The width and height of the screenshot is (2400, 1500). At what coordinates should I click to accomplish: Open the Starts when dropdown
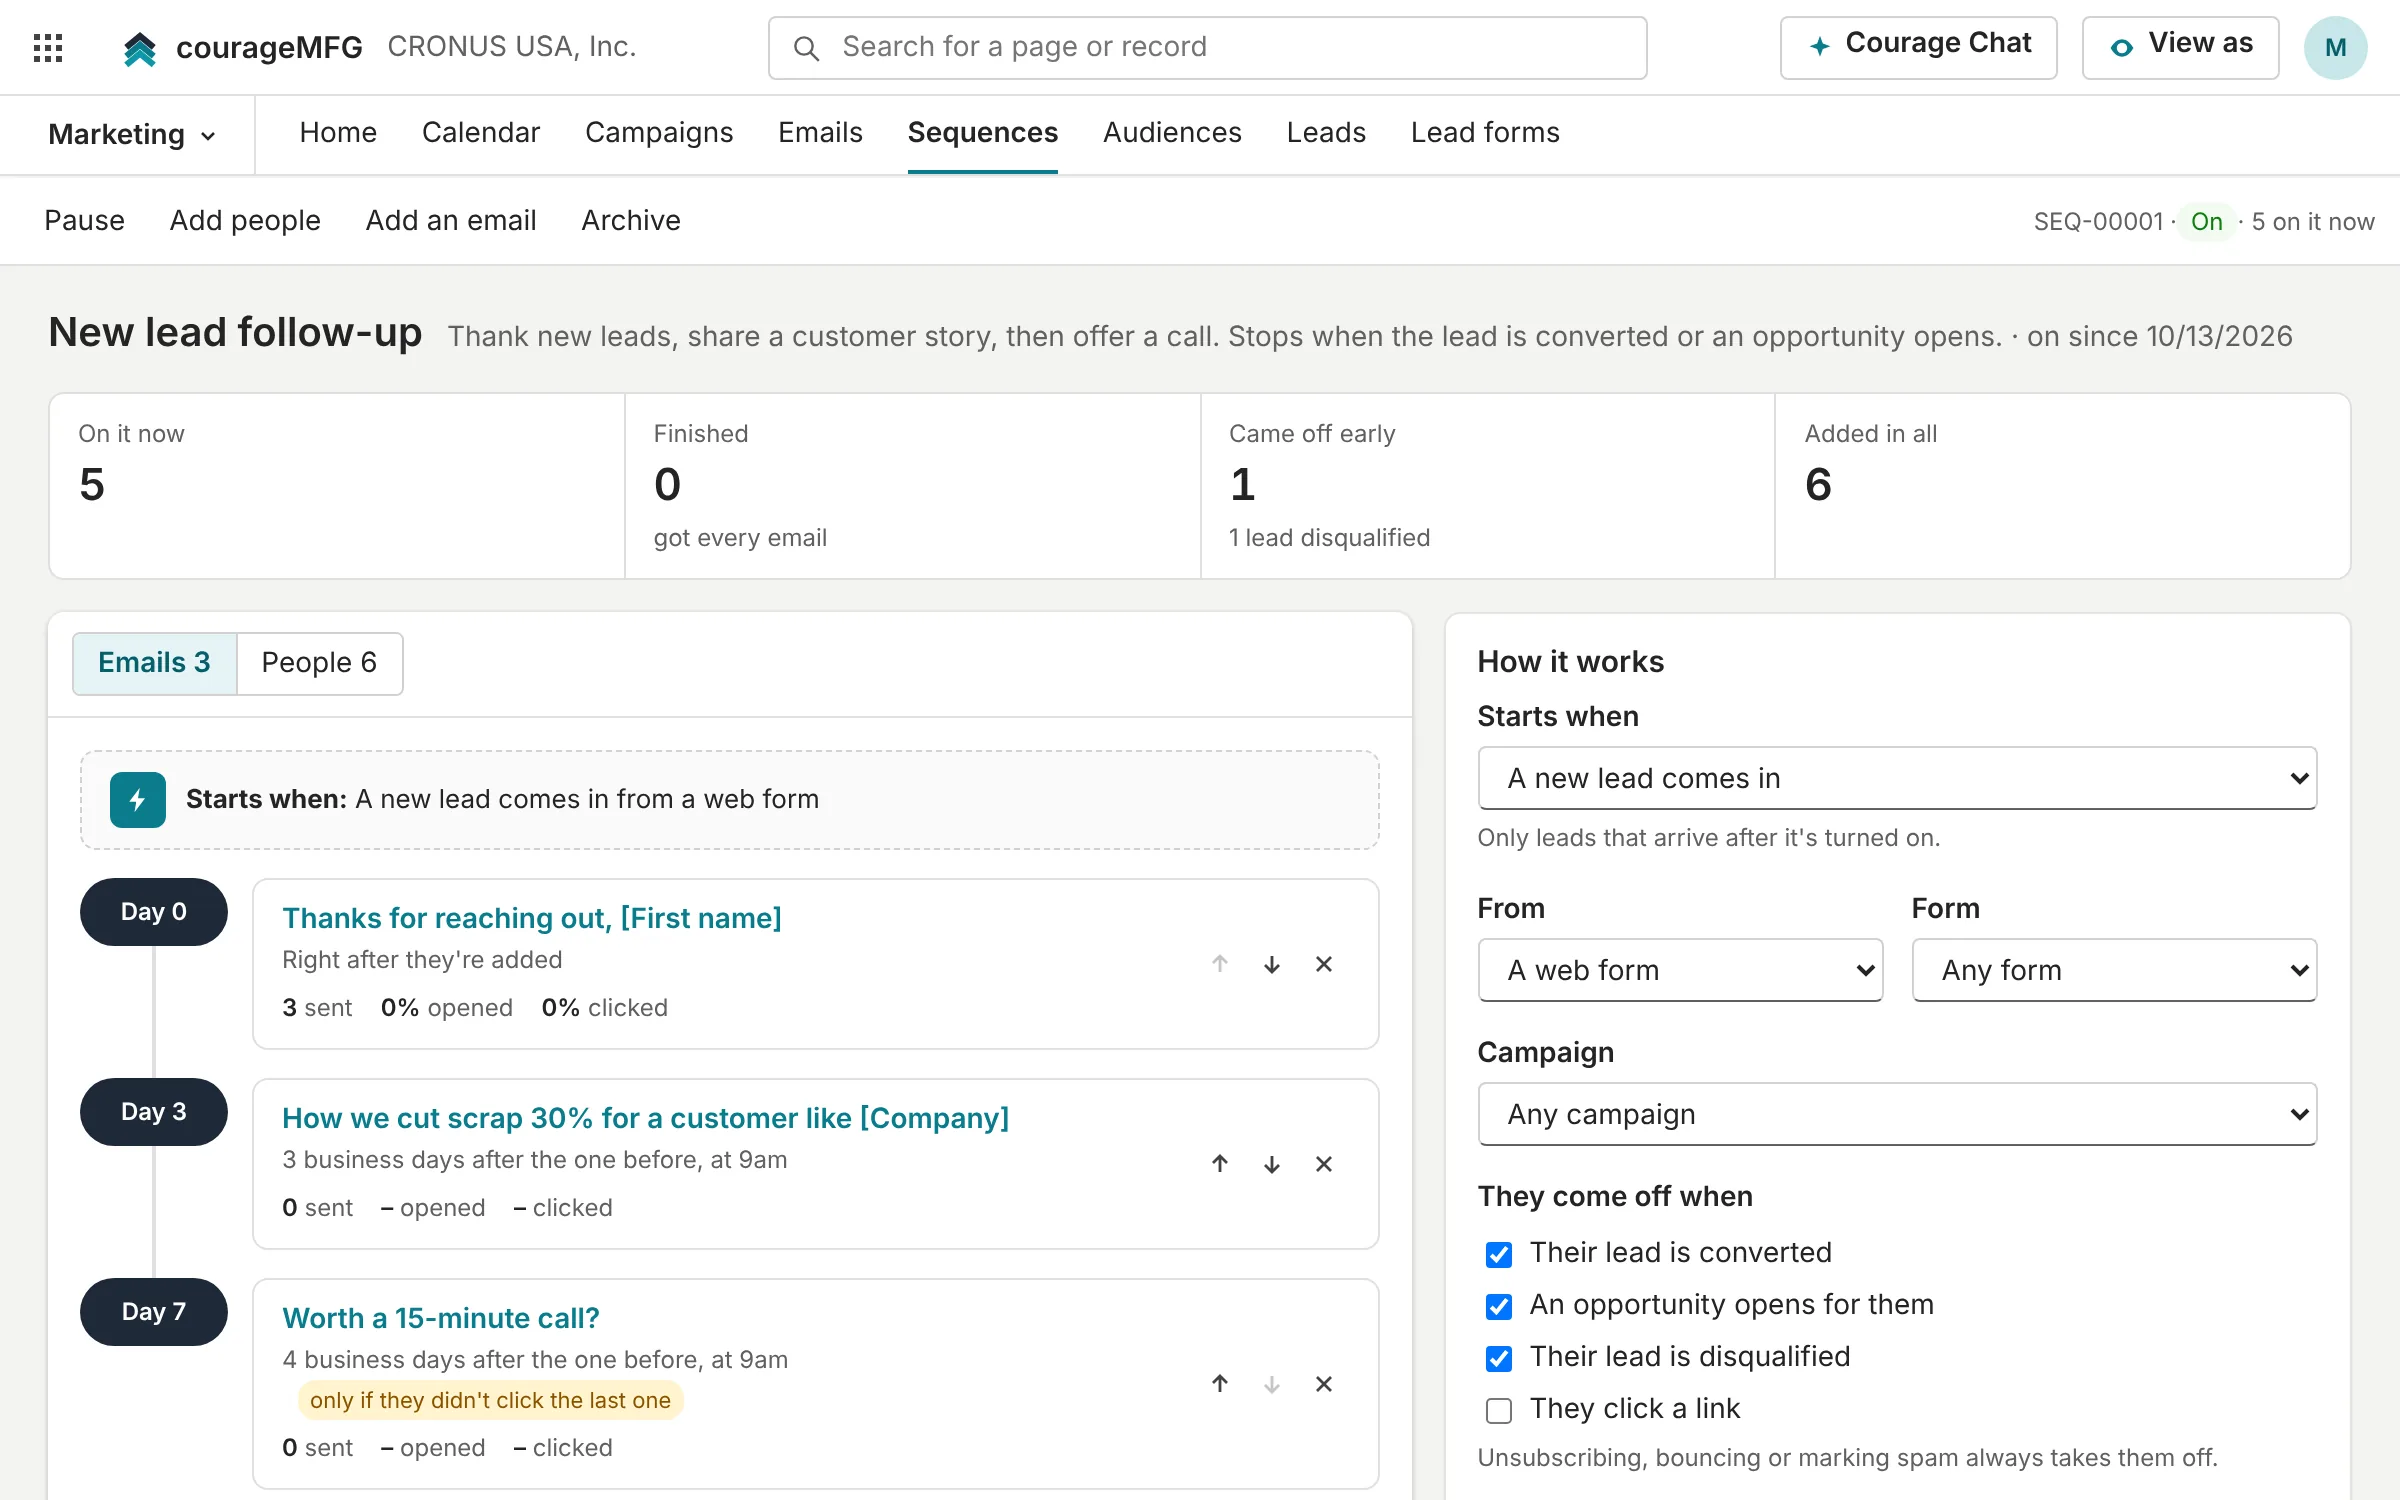point(1897,778)
